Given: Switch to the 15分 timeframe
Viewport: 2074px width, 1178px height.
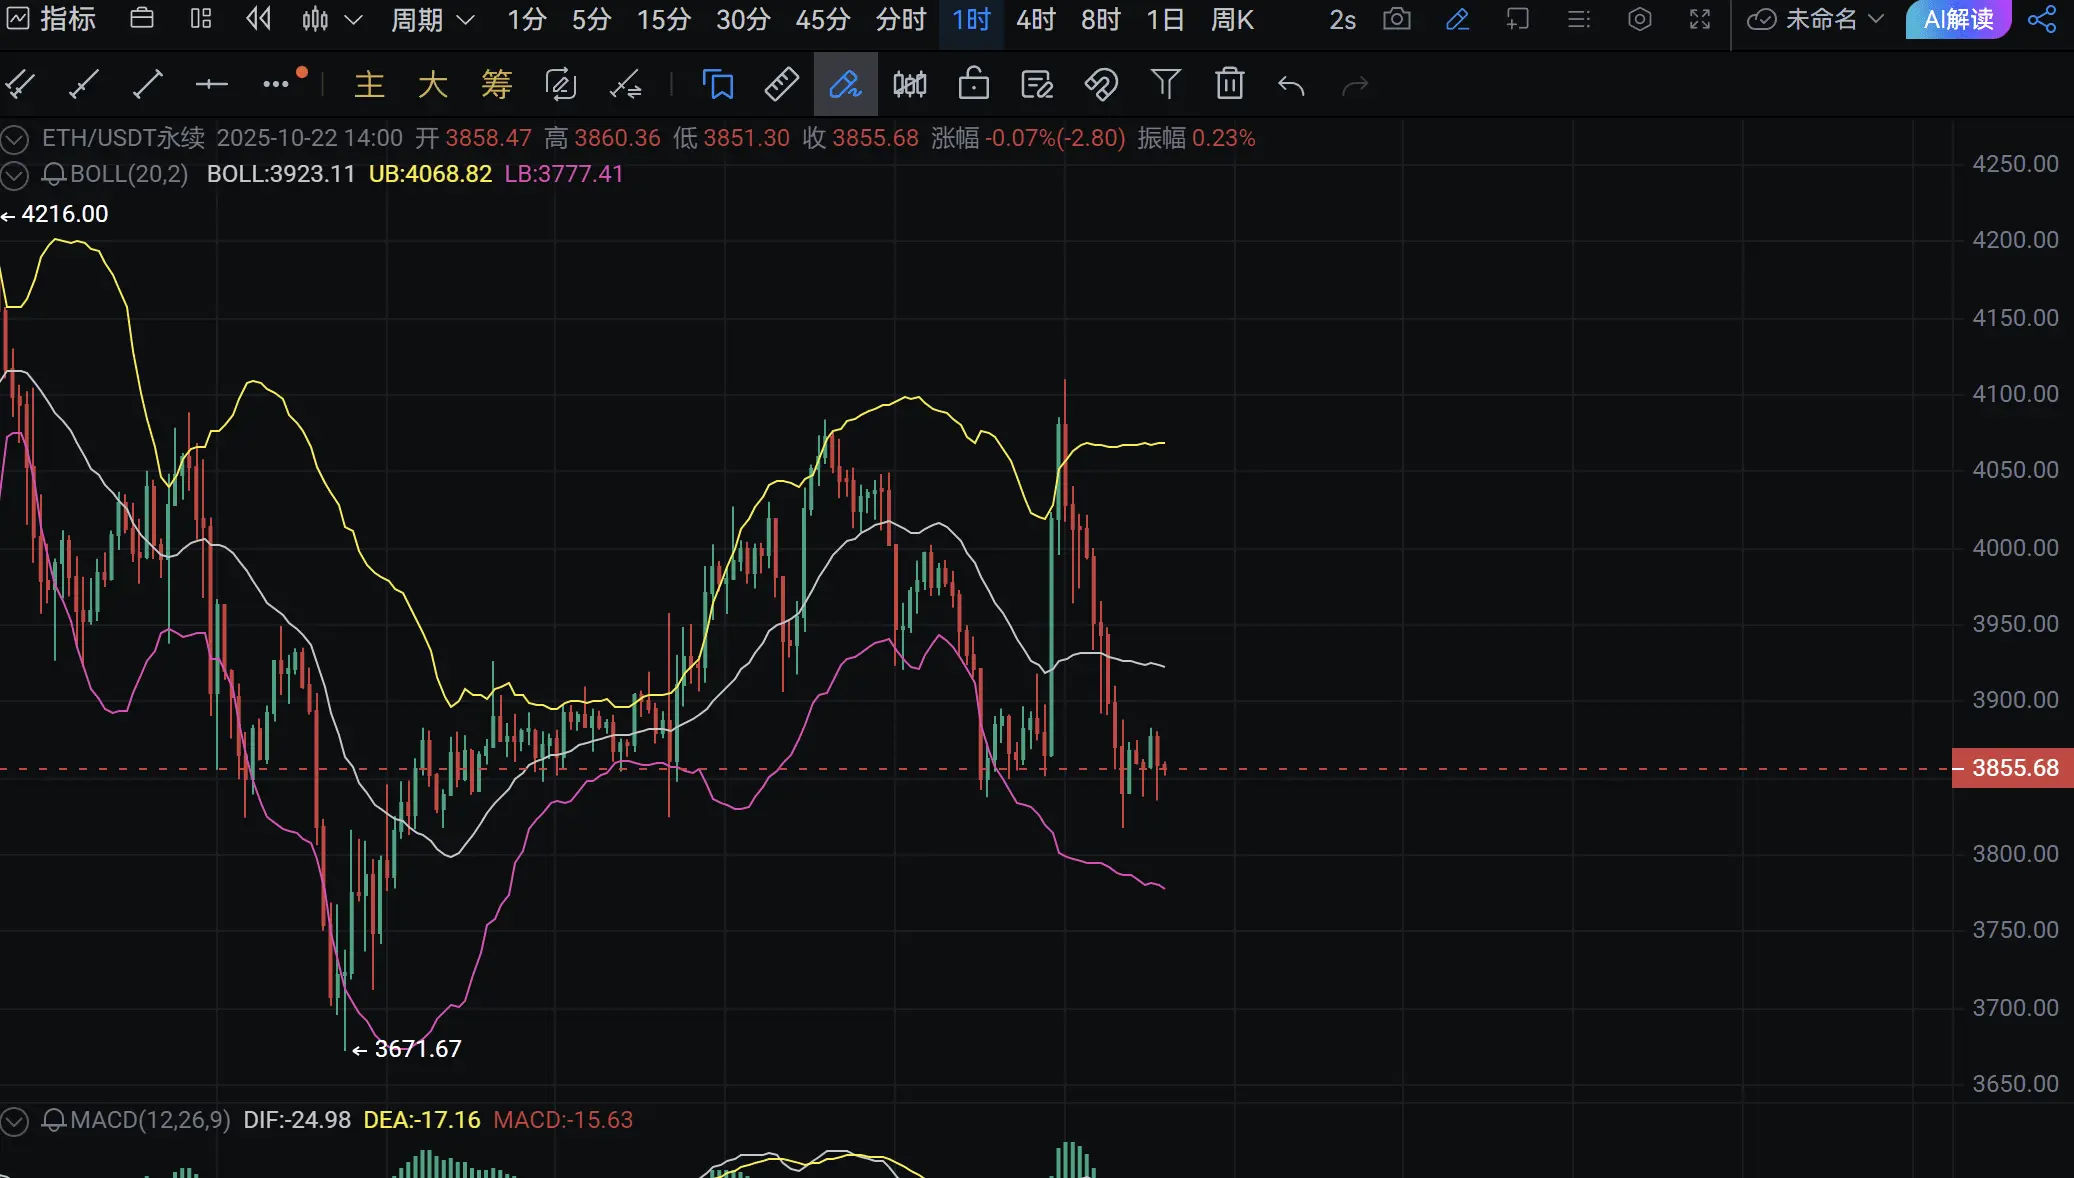Looking at the screenshot, I should pos(663,20).
